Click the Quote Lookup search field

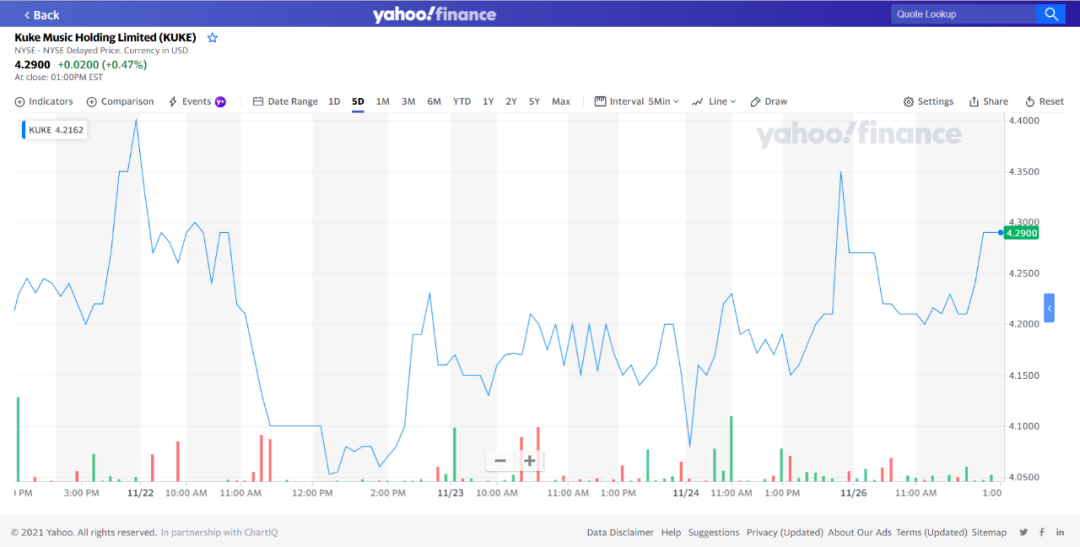(961, 14)
